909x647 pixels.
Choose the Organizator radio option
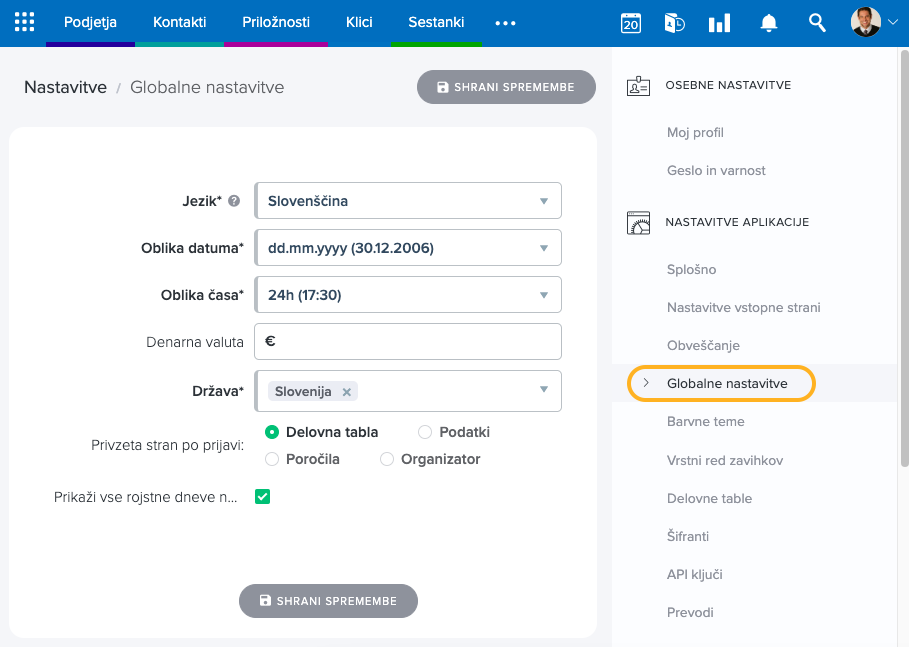387,459
